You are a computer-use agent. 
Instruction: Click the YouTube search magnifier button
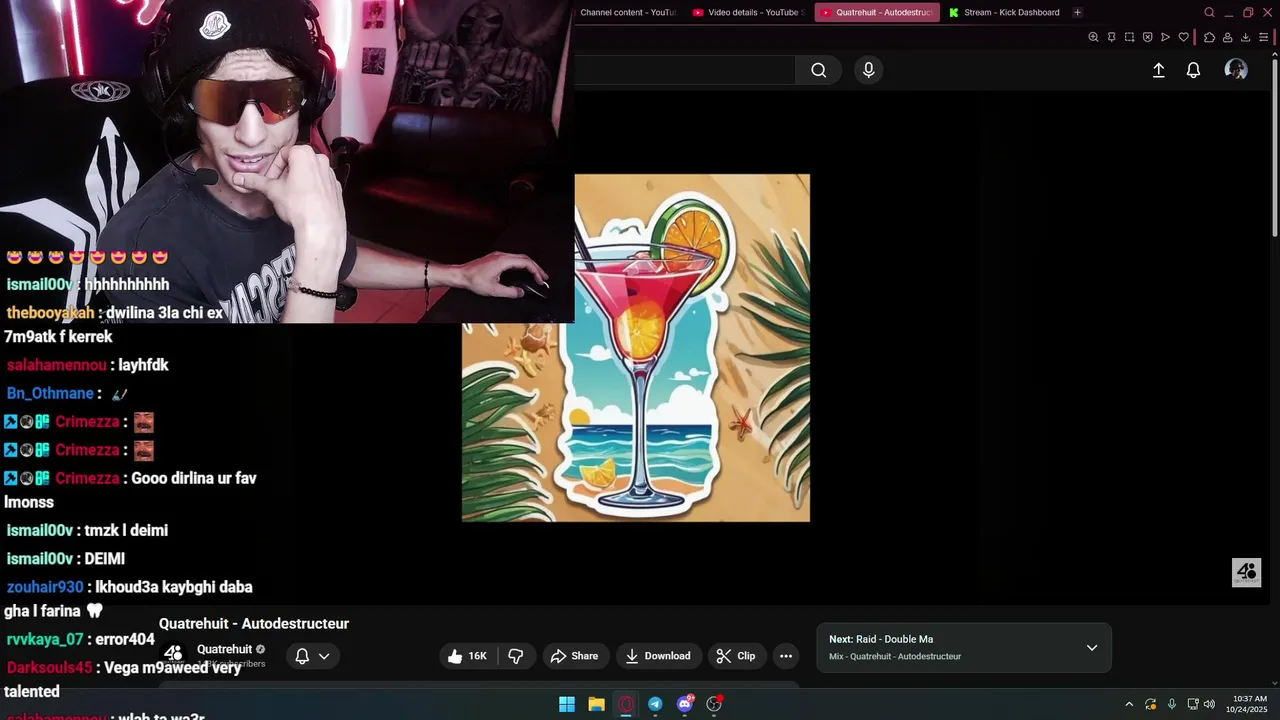(819, 70)
